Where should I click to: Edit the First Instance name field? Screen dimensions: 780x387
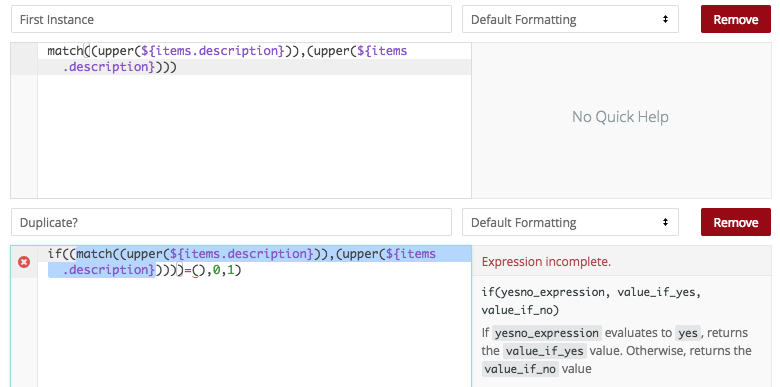231,19
